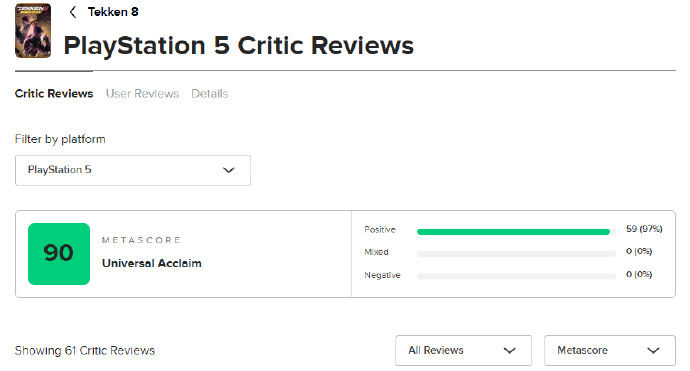Viewport: 690px width, 371px height.
Task: Go back to the Tekken 8 game page
Action: pyautogui.click(x=113, y=12)
